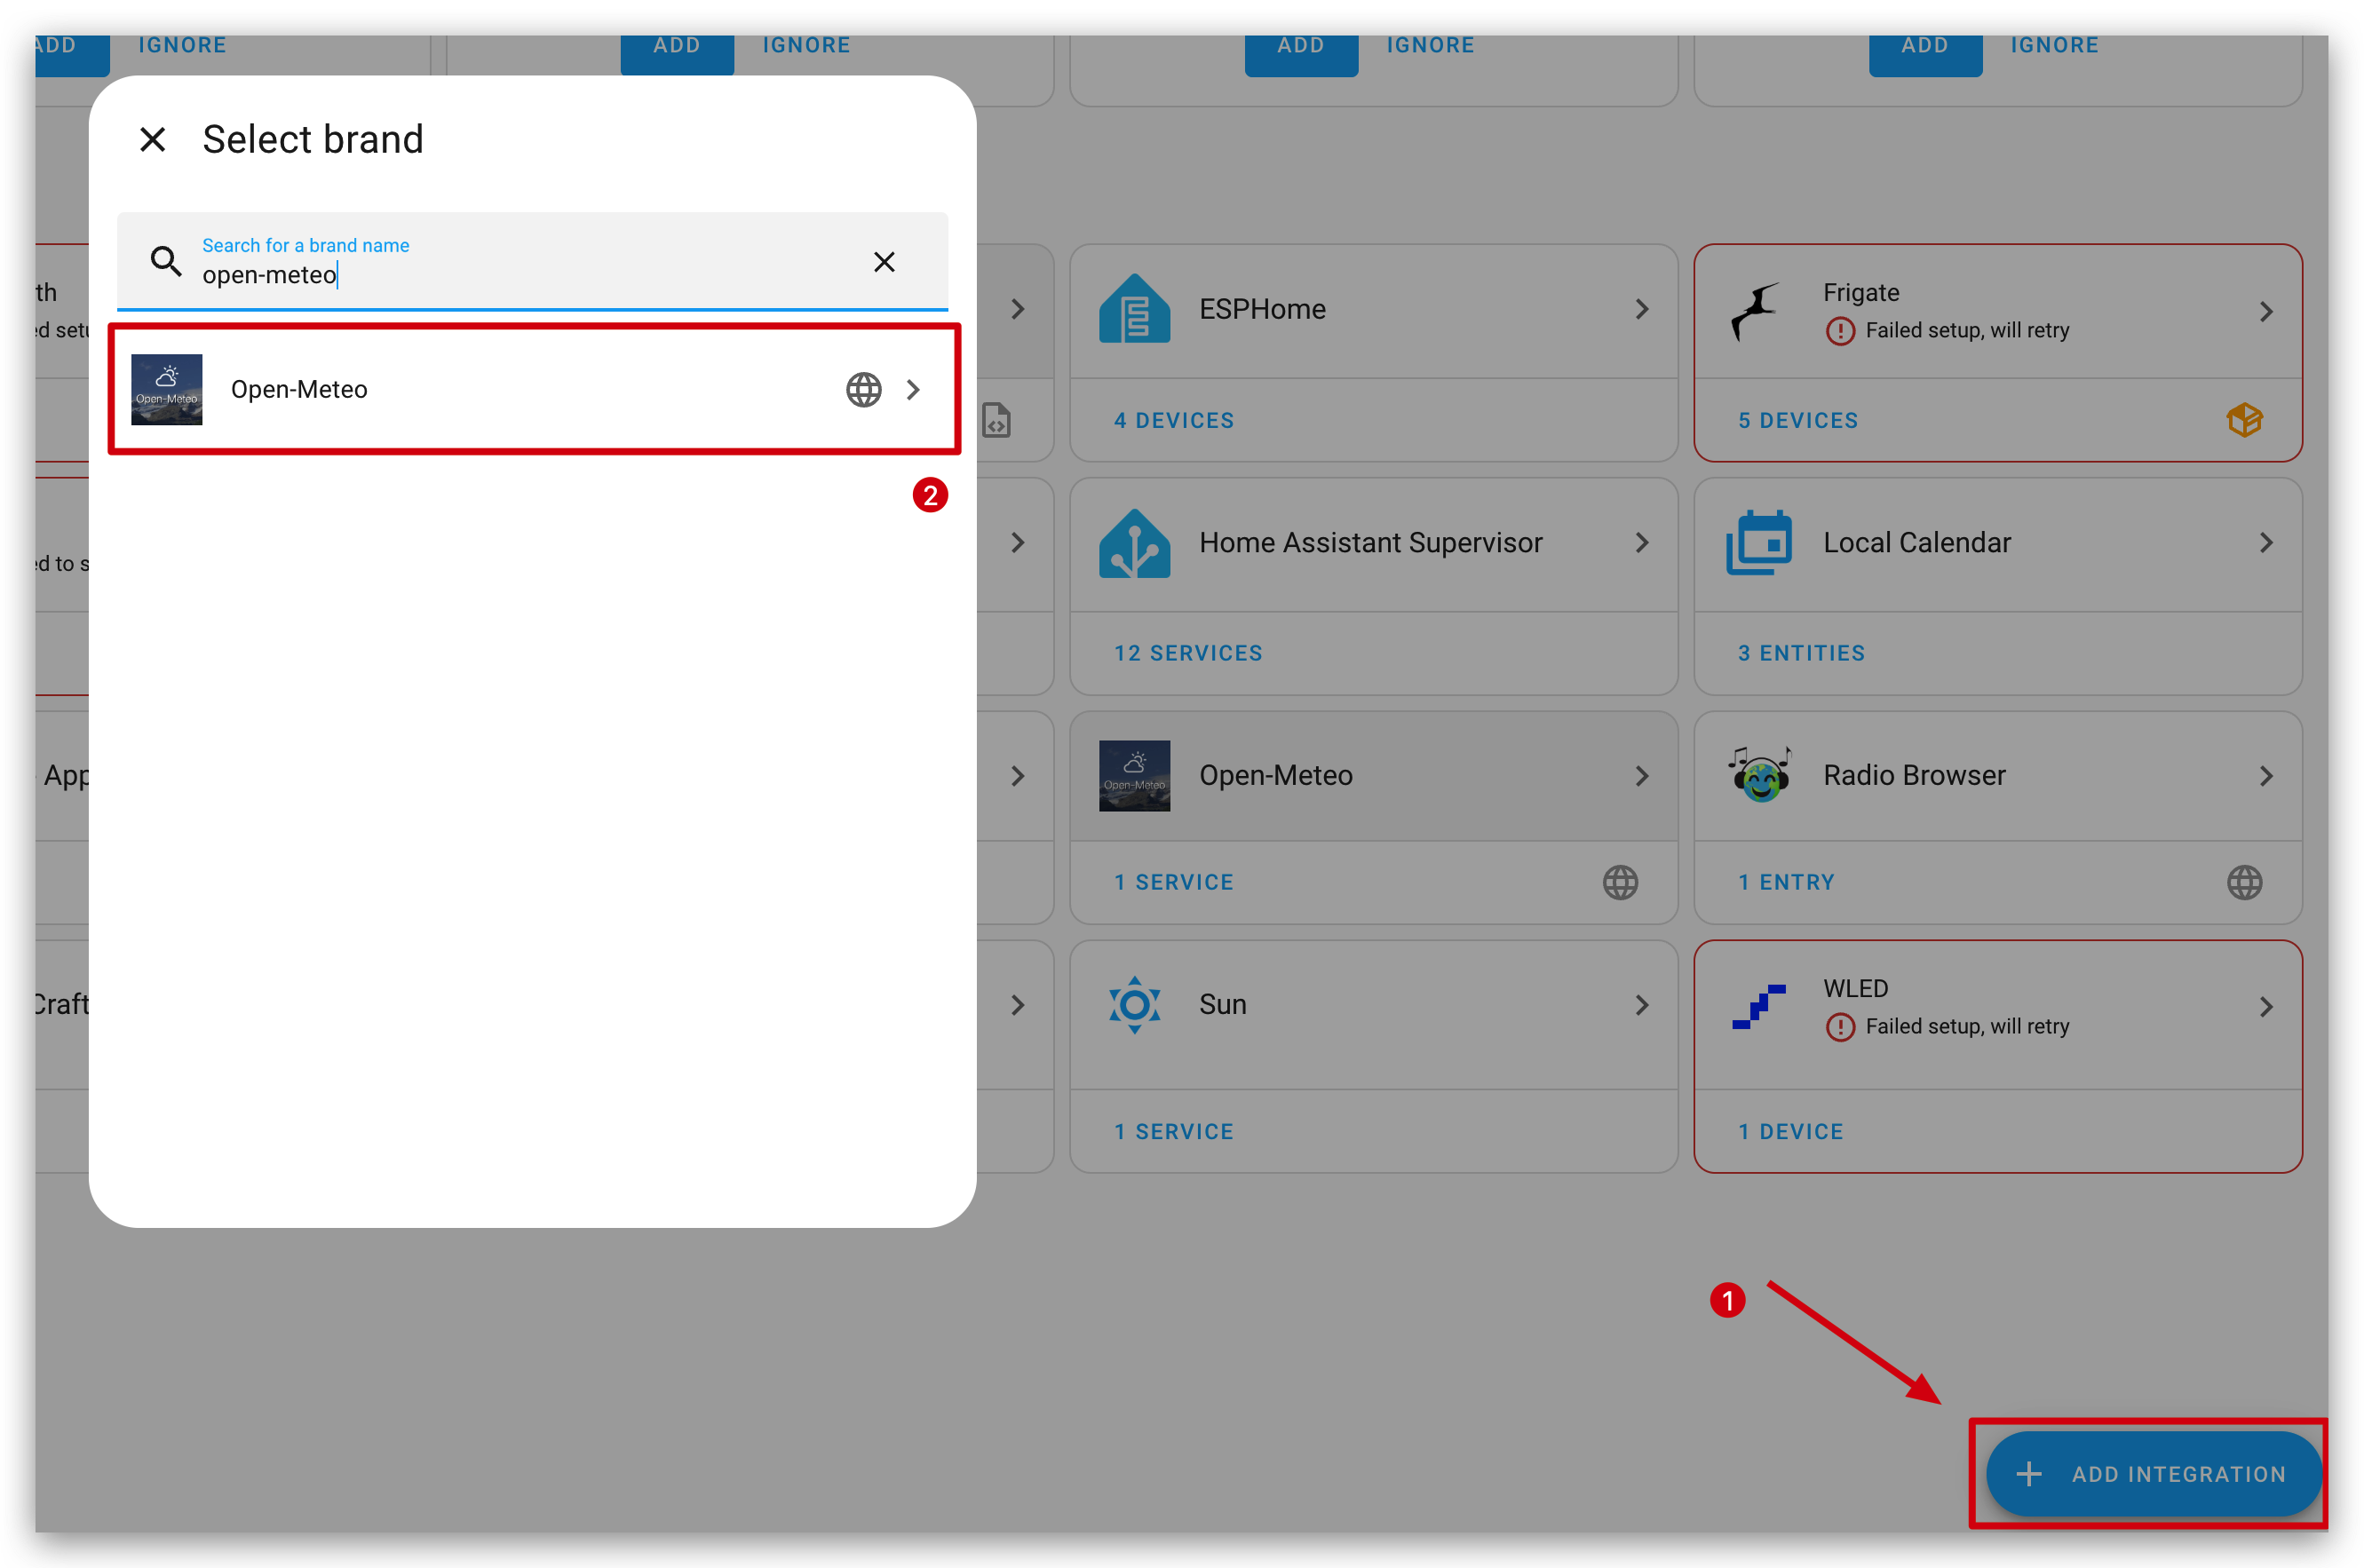Open the ESPHome integration logo
The height and width of the screenshot is (1568, 2364).
[x=1134, y=309]
